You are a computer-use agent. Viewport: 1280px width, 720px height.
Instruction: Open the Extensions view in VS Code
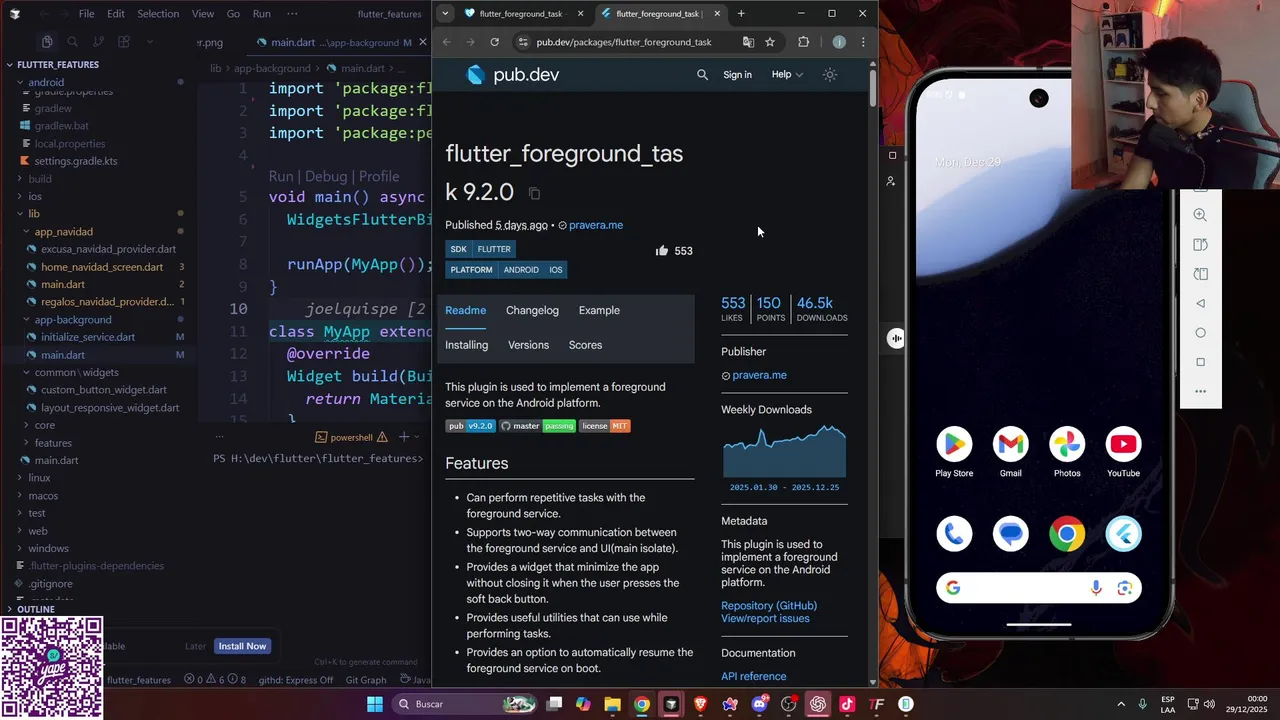tap(124, 42)
